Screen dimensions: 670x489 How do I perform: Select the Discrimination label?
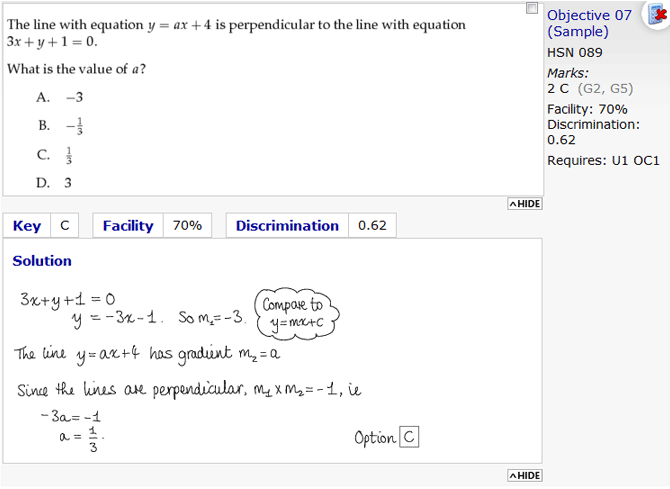[x=287, y=226]
